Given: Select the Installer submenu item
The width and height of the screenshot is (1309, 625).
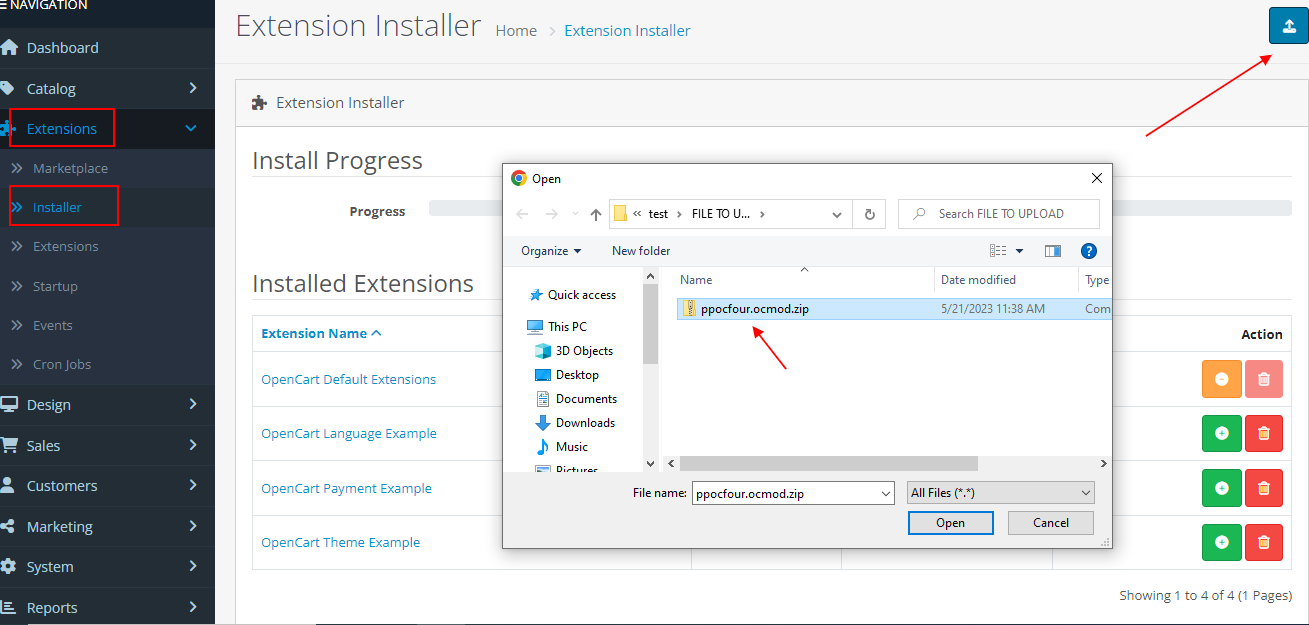Looking at the screenshot, I should coord(57,207).
